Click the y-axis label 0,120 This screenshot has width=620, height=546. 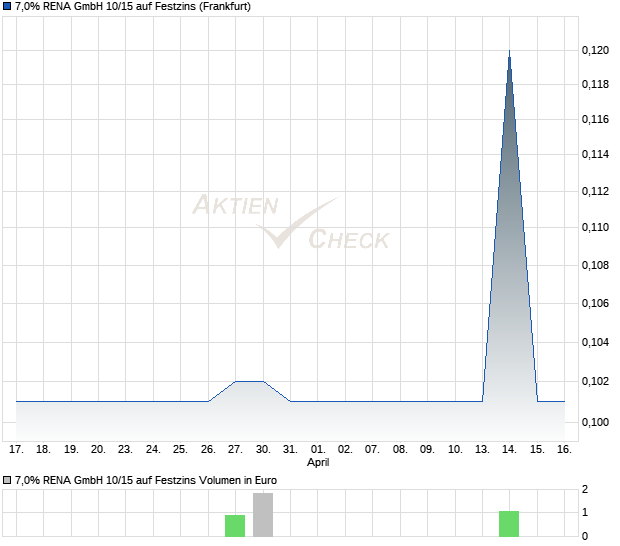coord(595,50)
